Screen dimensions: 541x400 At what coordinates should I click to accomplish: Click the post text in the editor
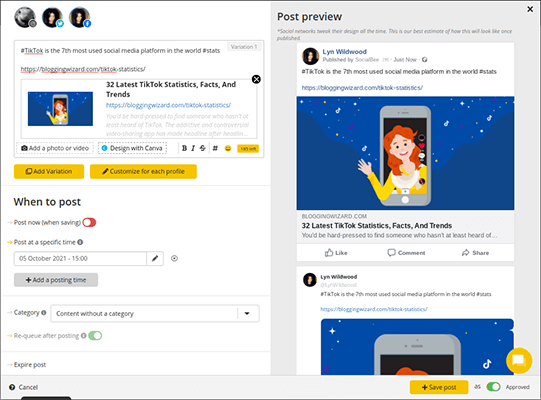click(120, 51)
